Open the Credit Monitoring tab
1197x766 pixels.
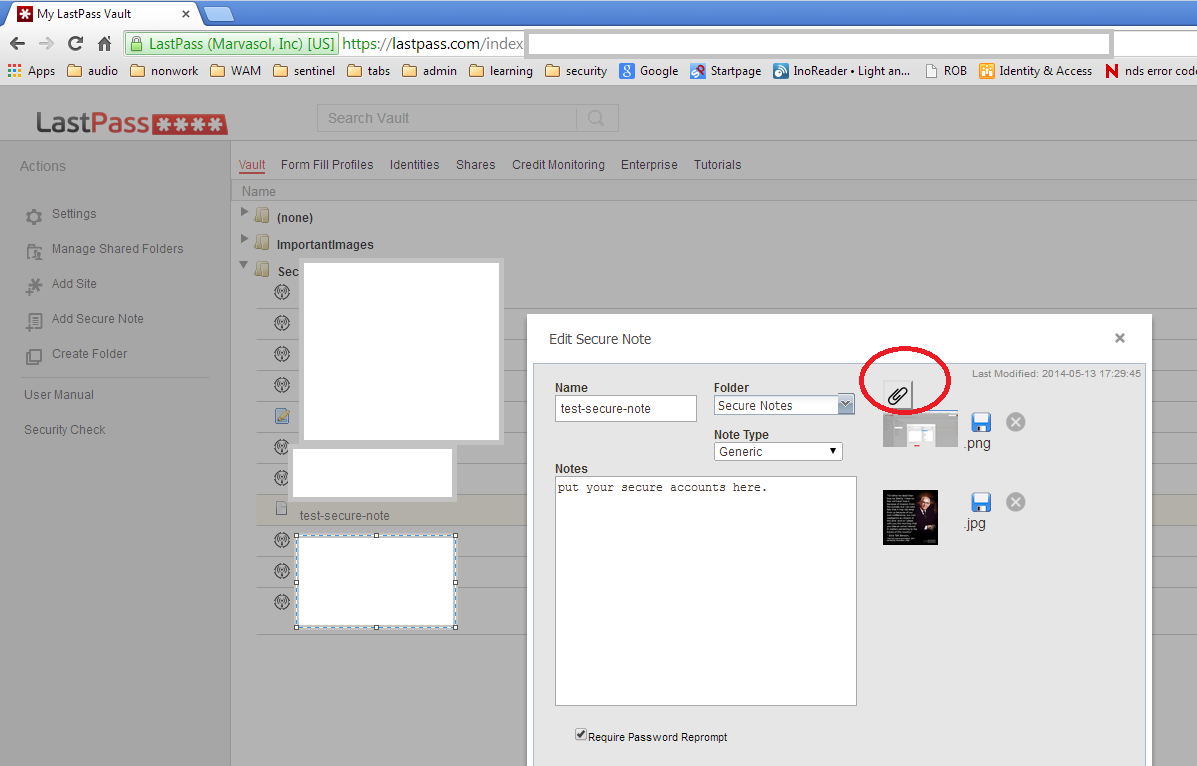[x=558, y=165]
